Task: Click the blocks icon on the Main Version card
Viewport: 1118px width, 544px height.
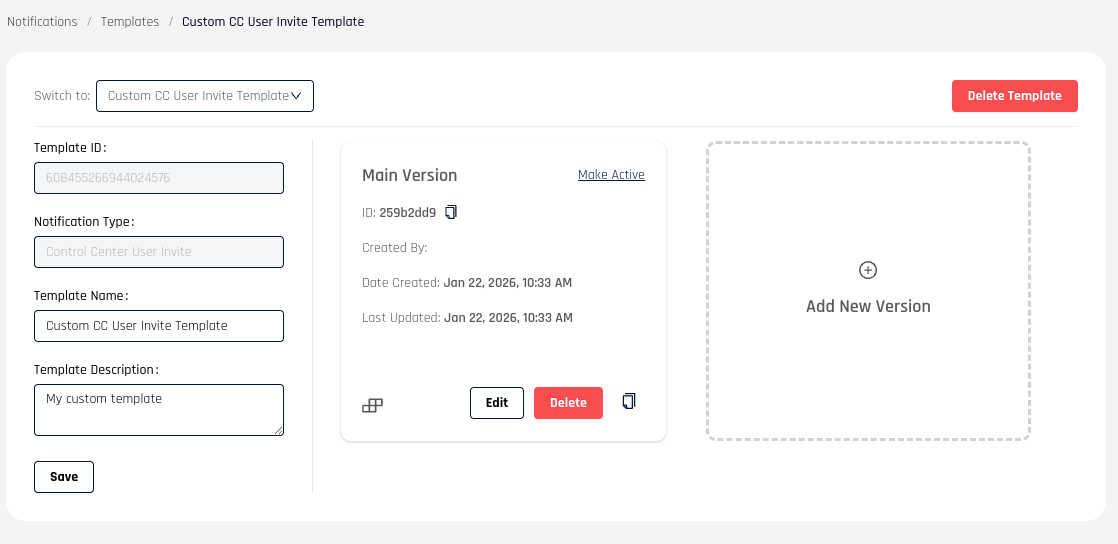Action: [x=372, y=405]
